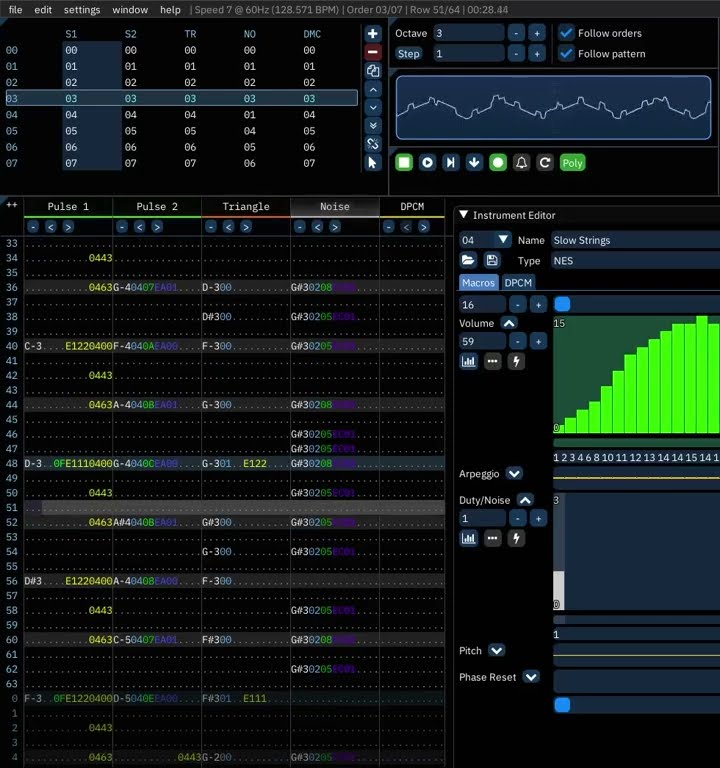Shift Noise channel left

(x=317, y=227)
